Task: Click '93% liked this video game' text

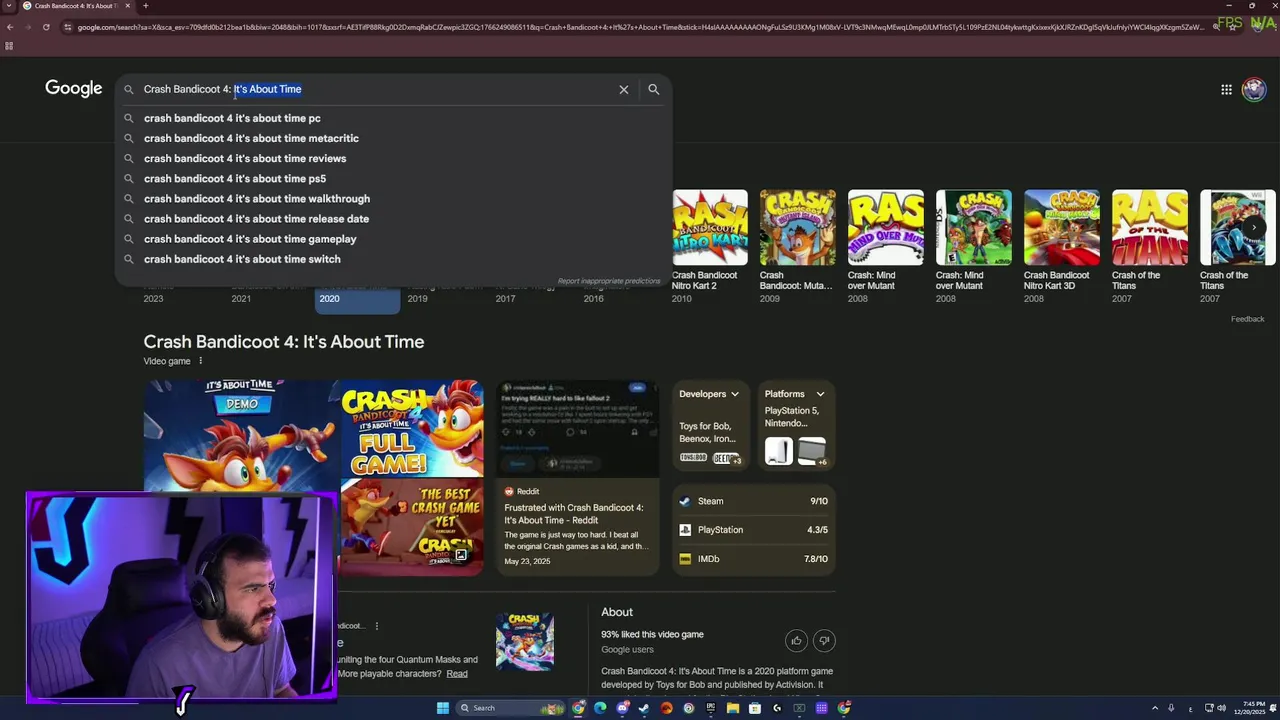Action: coord(652,634)
